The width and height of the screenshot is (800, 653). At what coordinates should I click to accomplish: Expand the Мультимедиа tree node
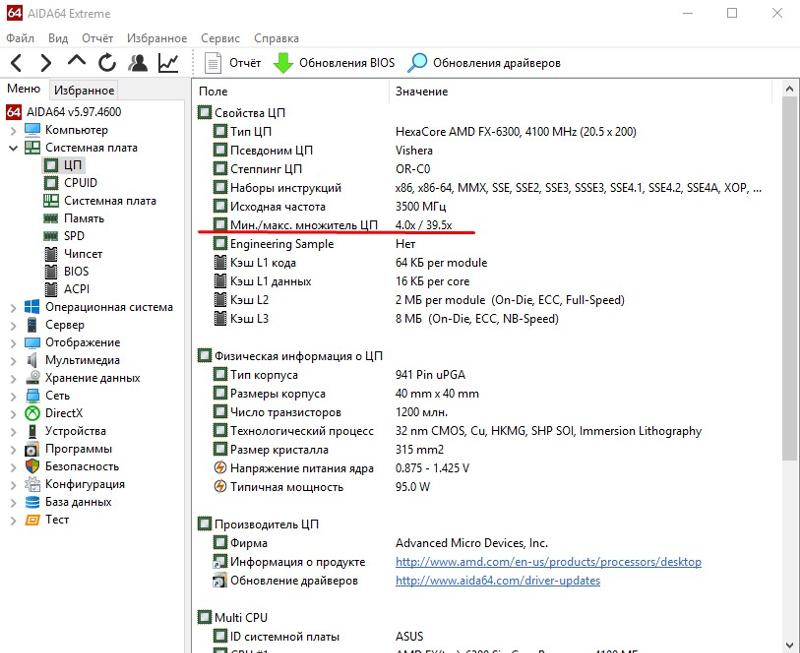13,361
